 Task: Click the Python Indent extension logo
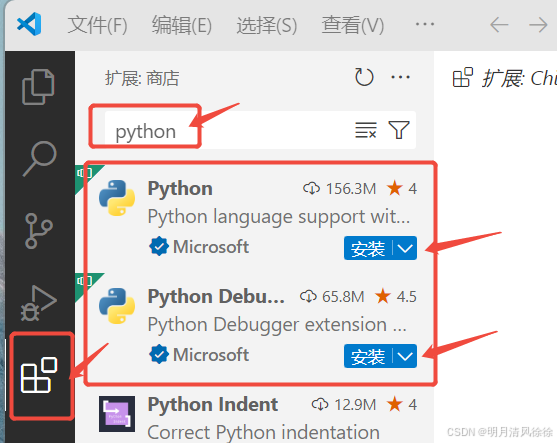point(117,414)
